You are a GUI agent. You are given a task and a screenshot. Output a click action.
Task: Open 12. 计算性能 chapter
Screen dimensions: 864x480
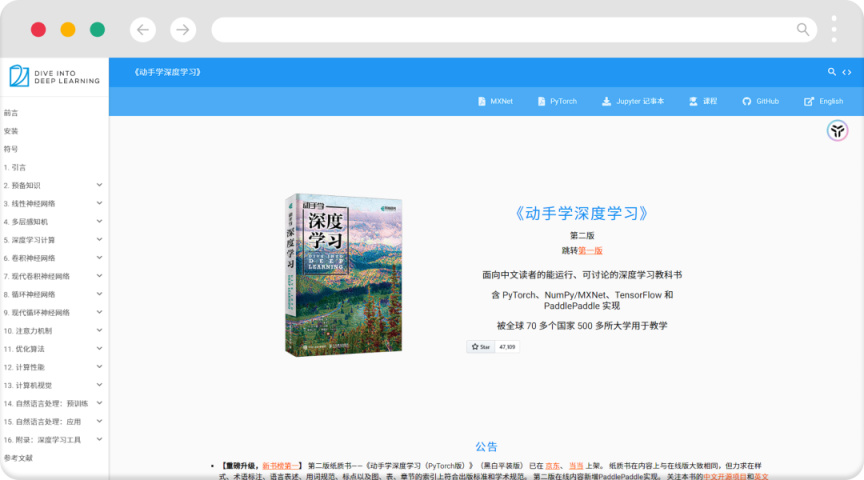point(24,367)
